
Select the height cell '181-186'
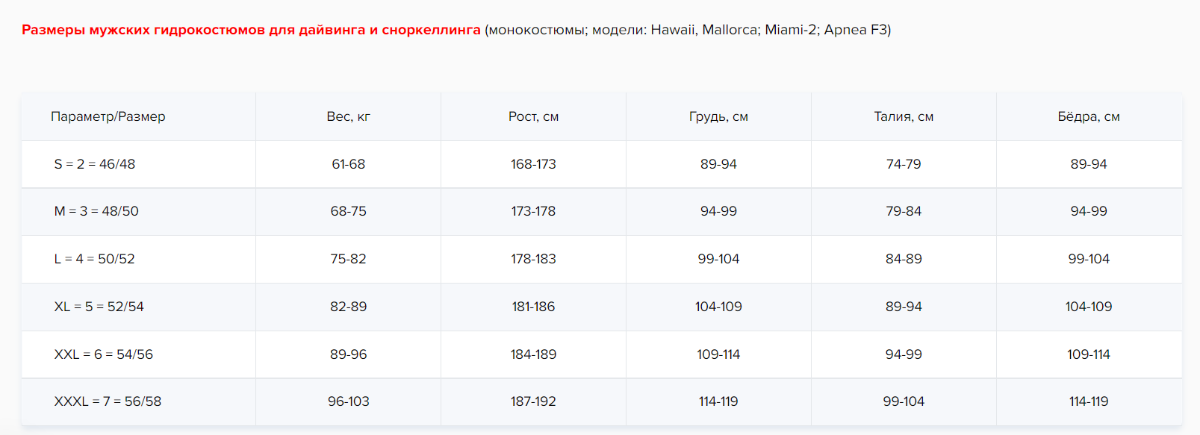click(x=533, y=306)
